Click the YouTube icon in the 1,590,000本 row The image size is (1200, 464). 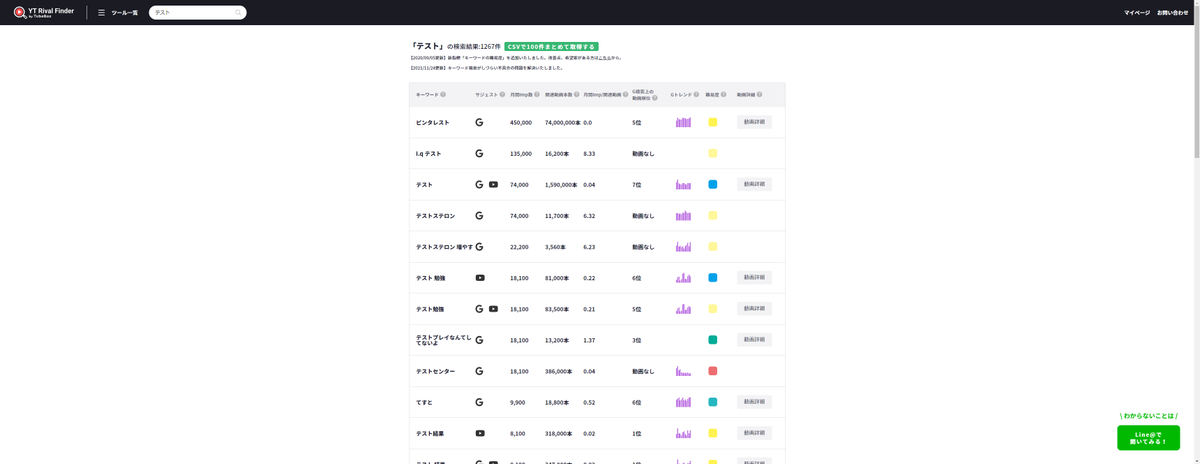[493, 185]
